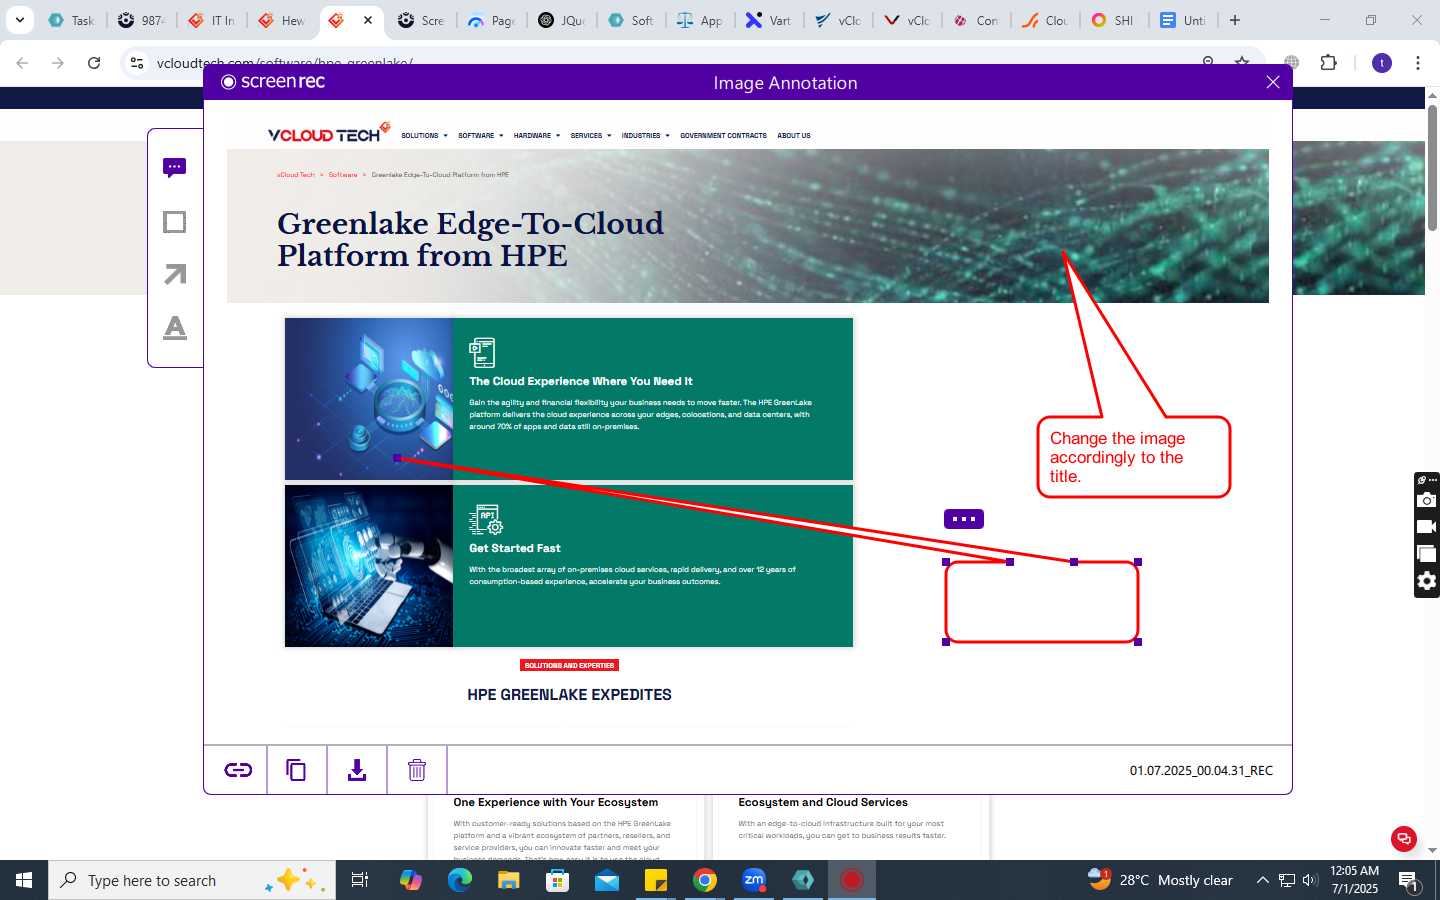1440x900 pixels.
Task: Select the arrow annotation tool
Action: pos(175,274)
